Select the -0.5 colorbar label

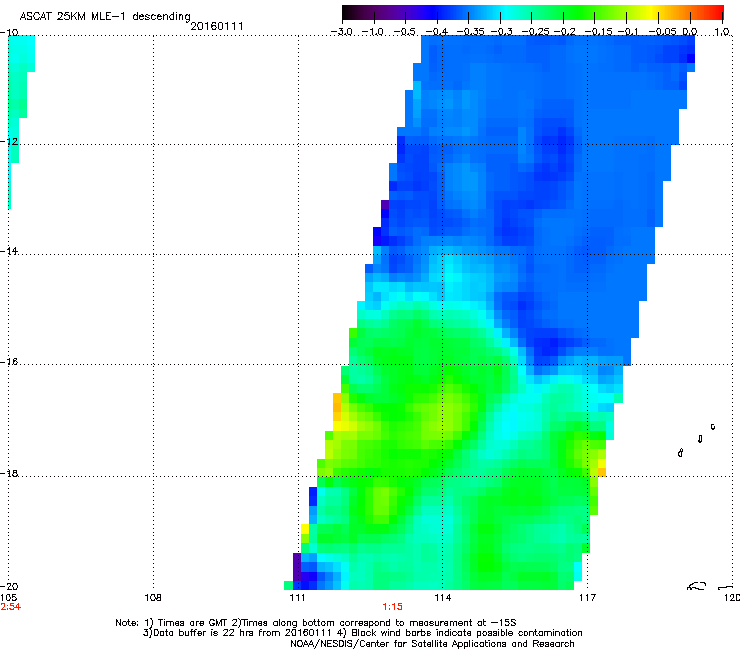click(404, 32)
